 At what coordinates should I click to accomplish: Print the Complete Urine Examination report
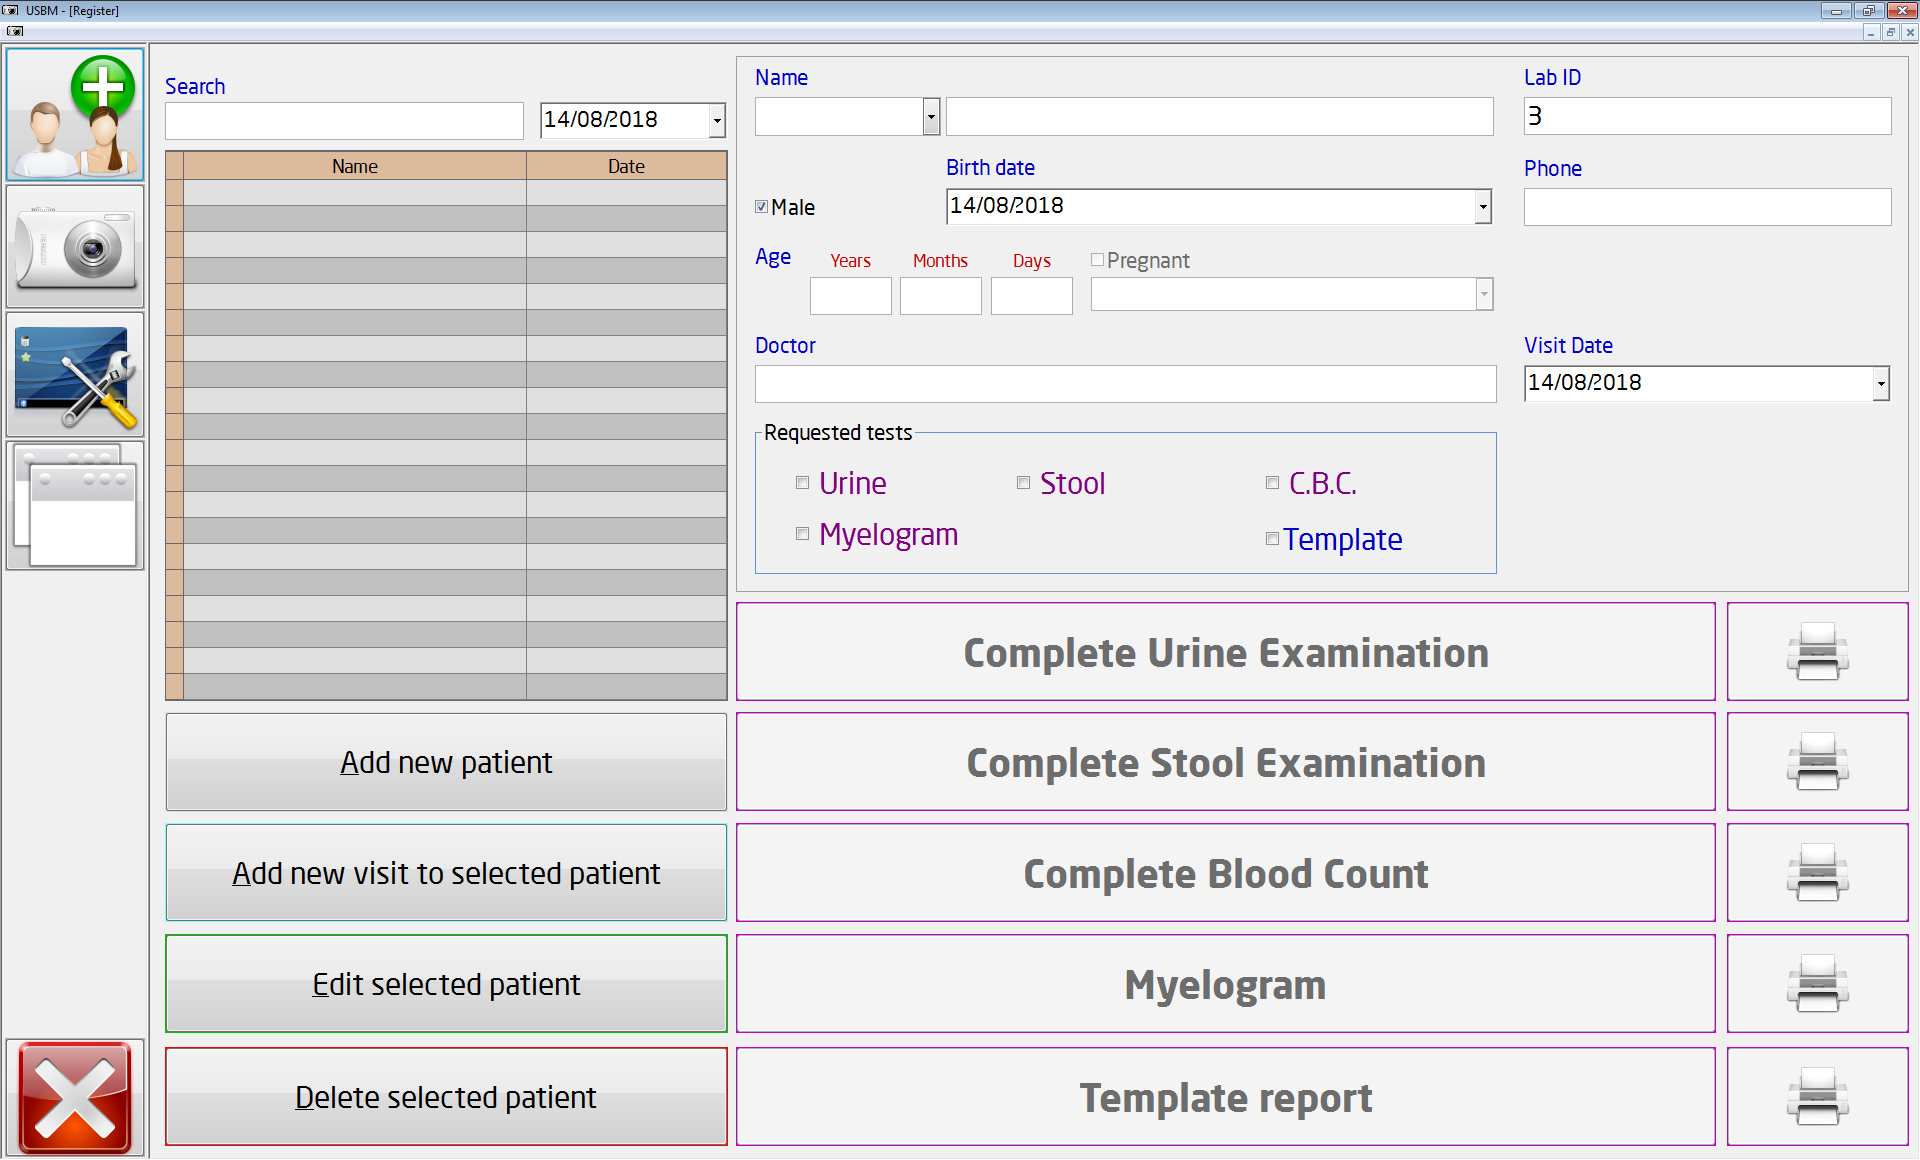click(x=1817, y=652)
